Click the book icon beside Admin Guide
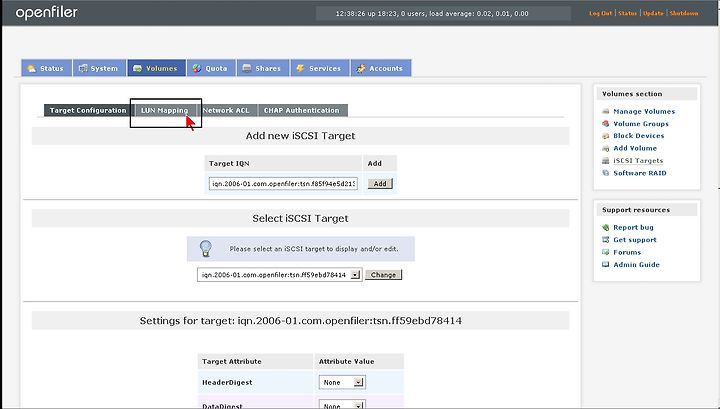The height and width of the screenshot is (409, 720). [606, 264]
